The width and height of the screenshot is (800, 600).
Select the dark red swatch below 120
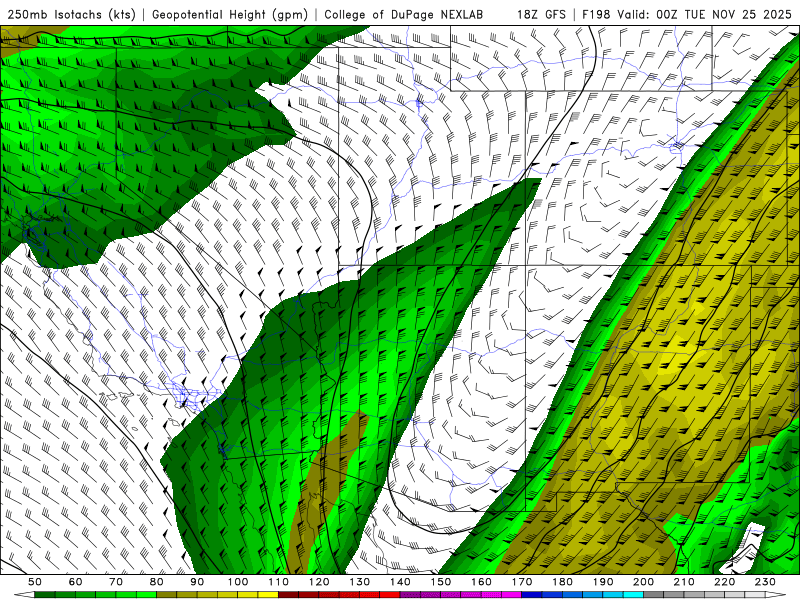pos(329,594)
